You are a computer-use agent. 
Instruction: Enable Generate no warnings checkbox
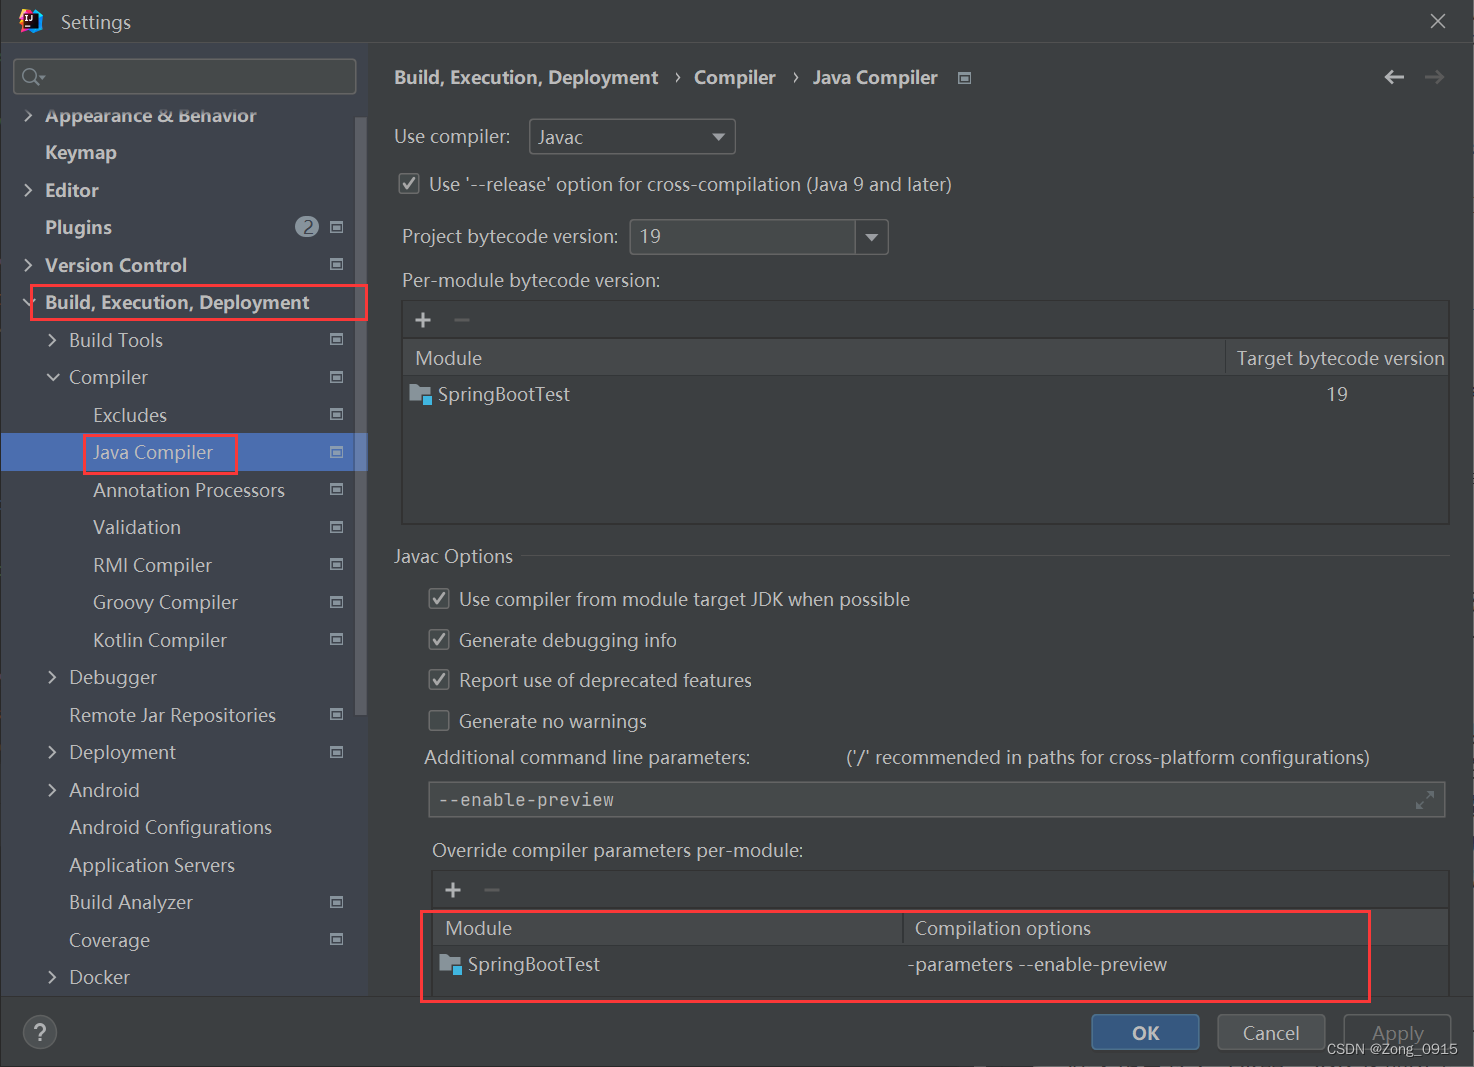439,720
